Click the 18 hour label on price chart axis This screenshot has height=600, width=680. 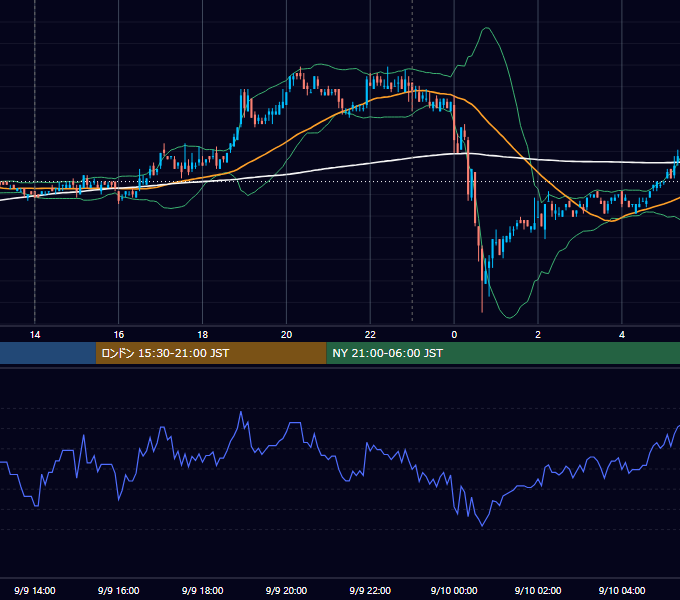click(203, 335)
